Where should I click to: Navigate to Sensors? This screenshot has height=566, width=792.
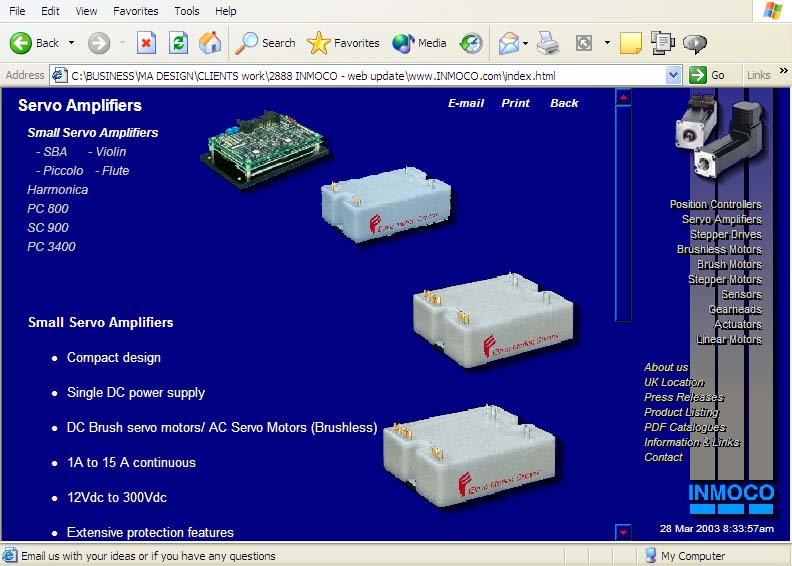coord(741,294)
